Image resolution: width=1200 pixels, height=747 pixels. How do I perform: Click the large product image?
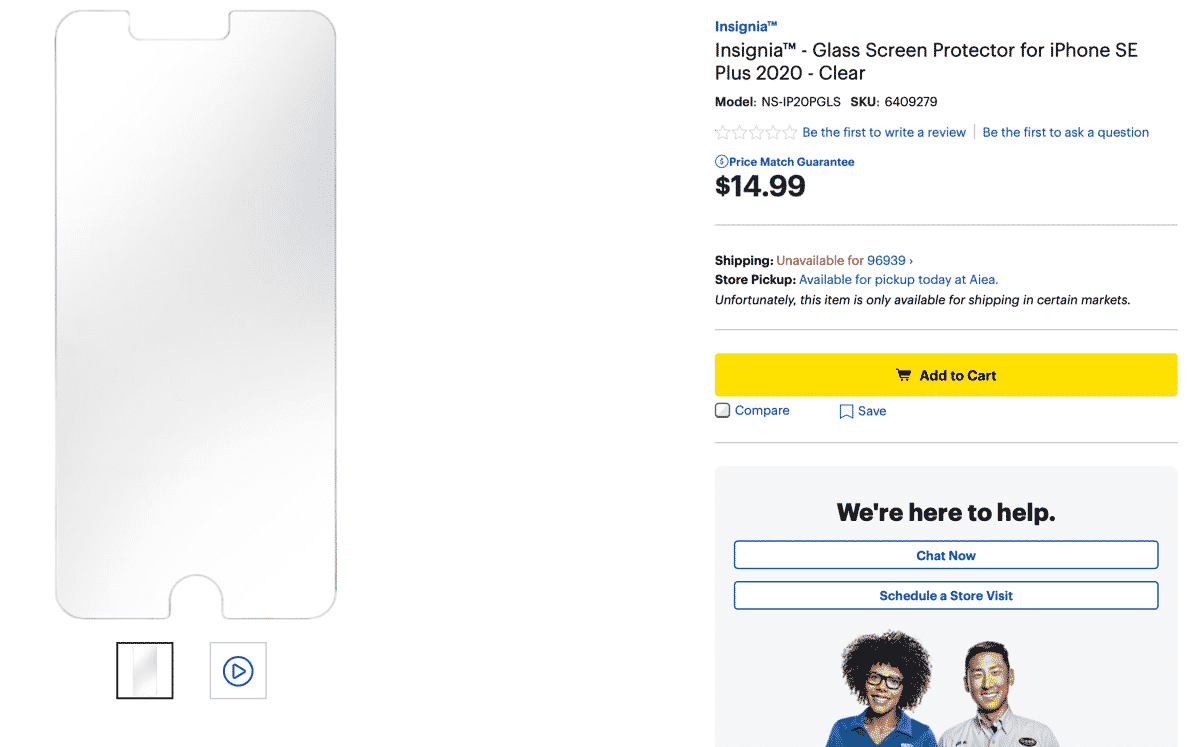195,310
